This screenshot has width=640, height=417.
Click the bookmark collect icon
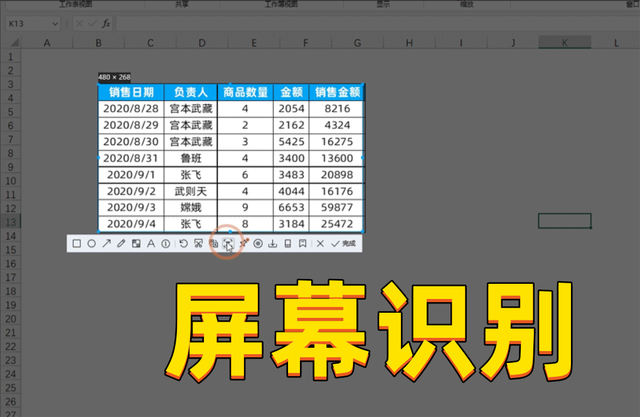coord(302,244)
